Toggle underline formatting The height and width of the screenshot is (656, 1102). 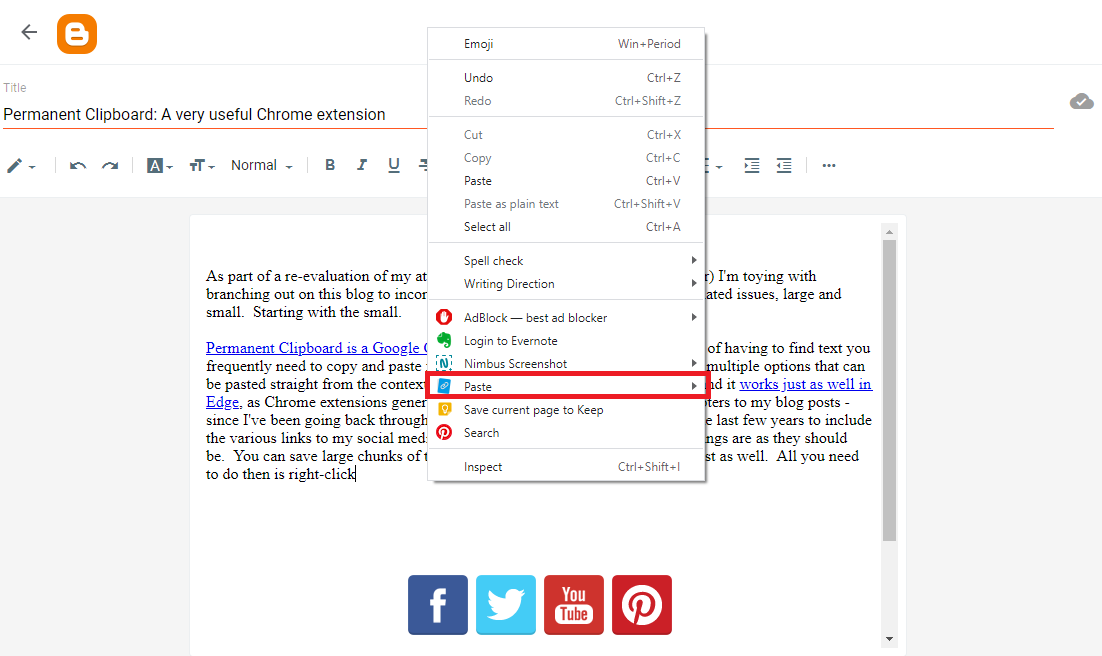tap(394, 165)
